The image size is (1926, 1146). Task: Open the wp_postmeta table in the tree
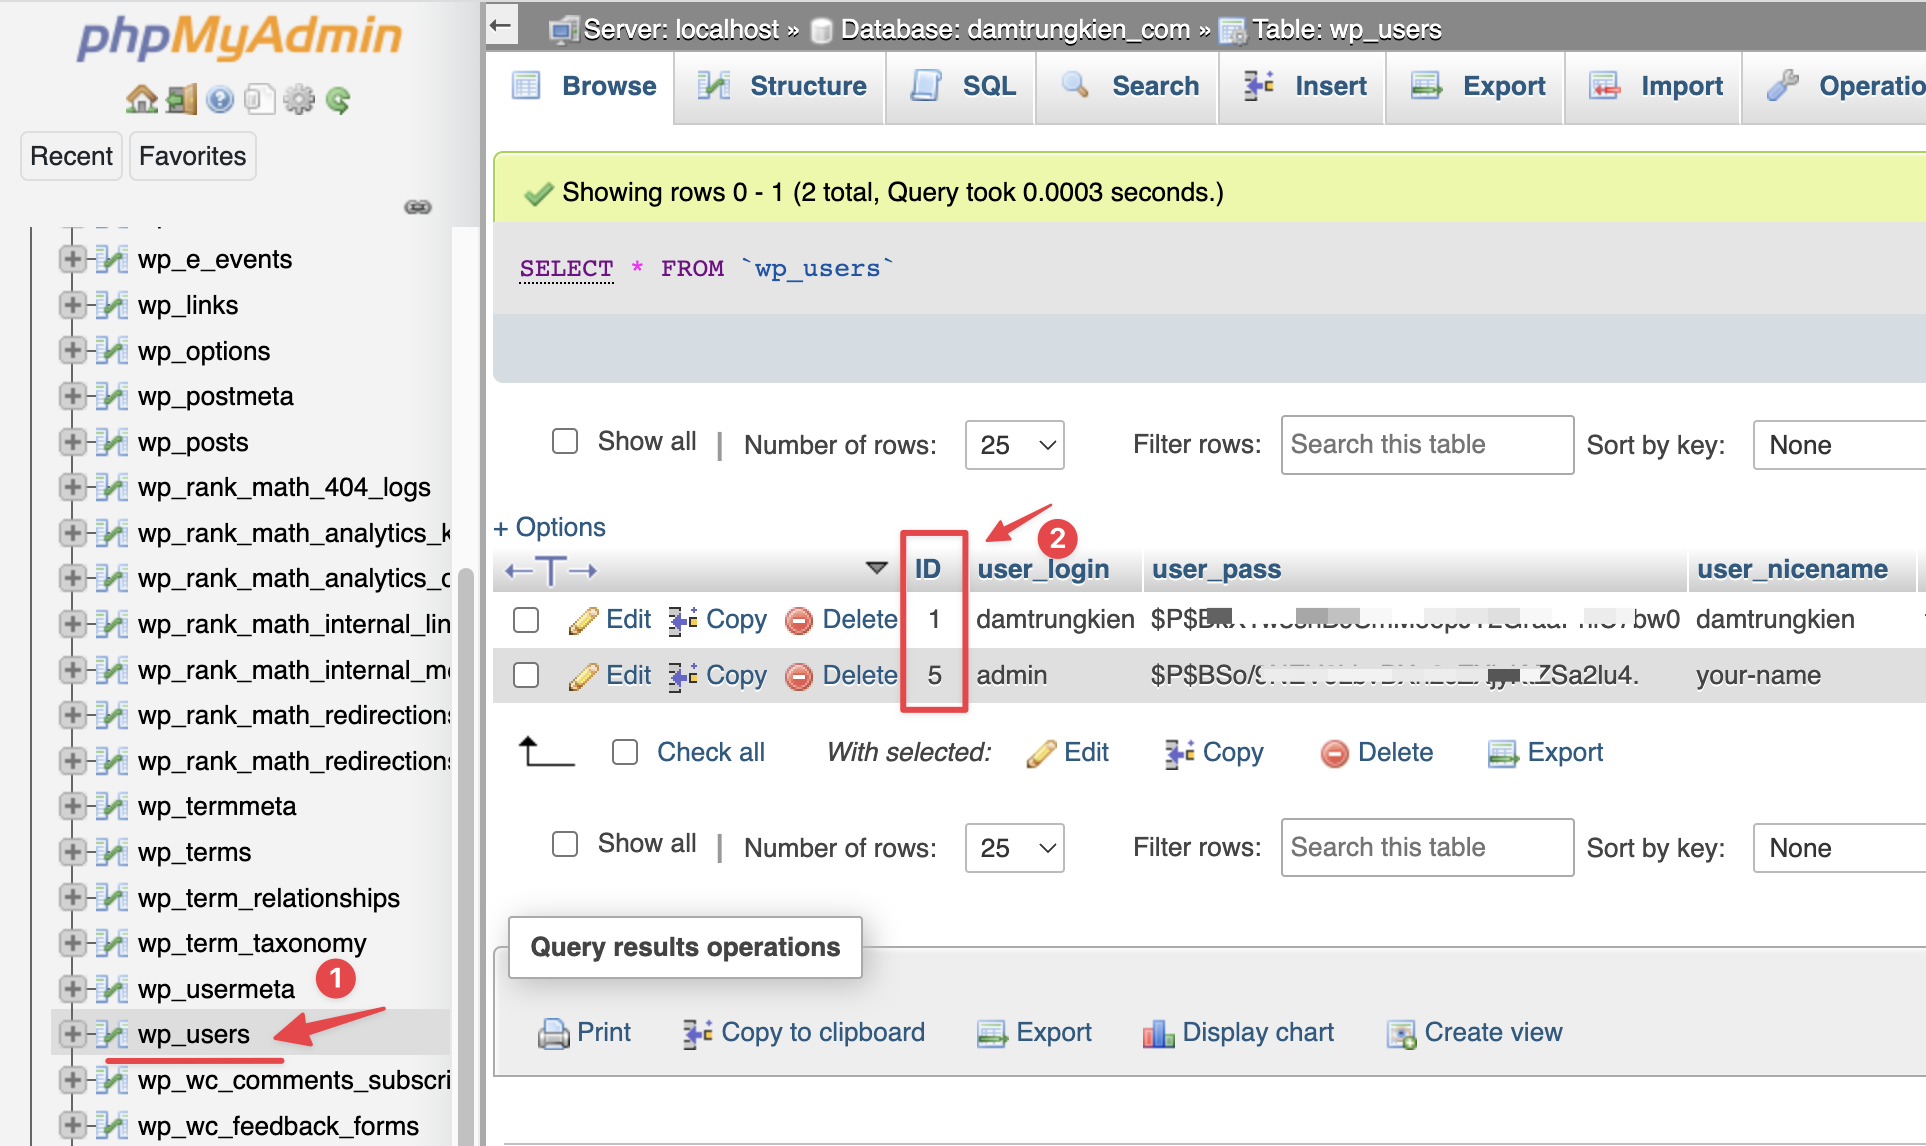coord(215,396)
